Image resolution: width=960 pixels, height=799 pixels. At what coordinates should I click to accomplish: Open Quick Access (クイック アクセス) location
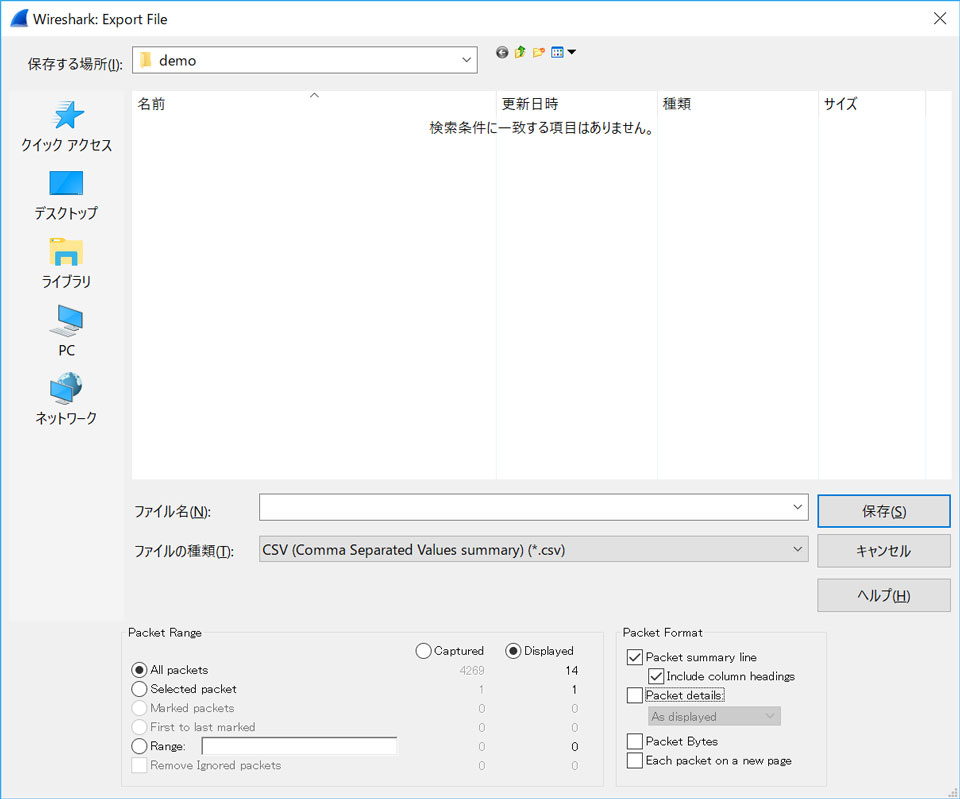(66, 127)
